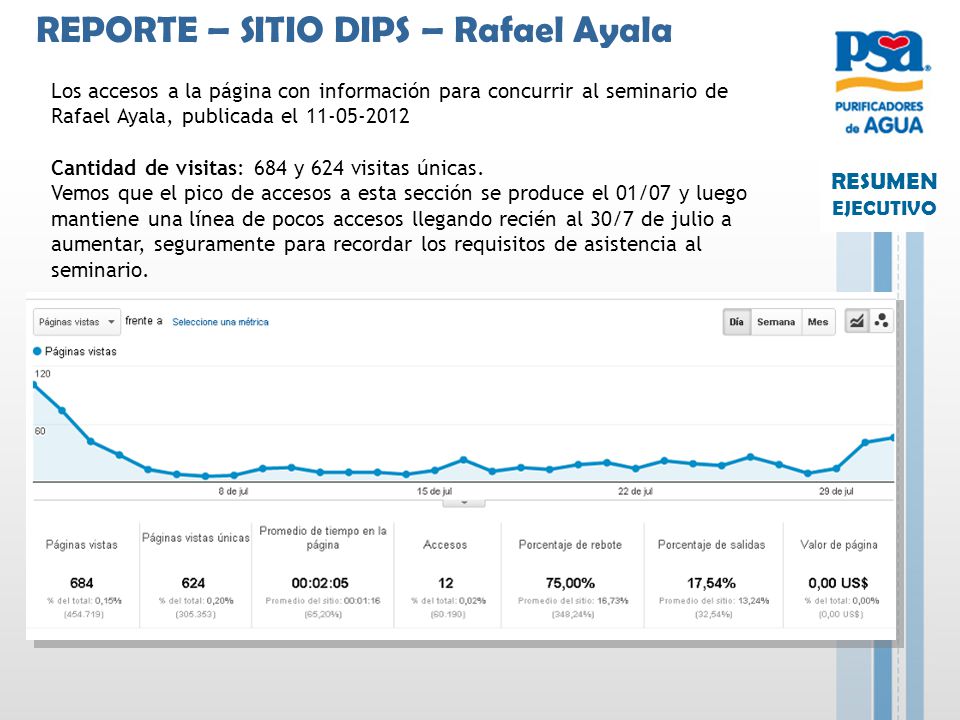The height and width of the screenshot is (720, 960).
Task: Click the last data point on chart
Action: (893, 437)
